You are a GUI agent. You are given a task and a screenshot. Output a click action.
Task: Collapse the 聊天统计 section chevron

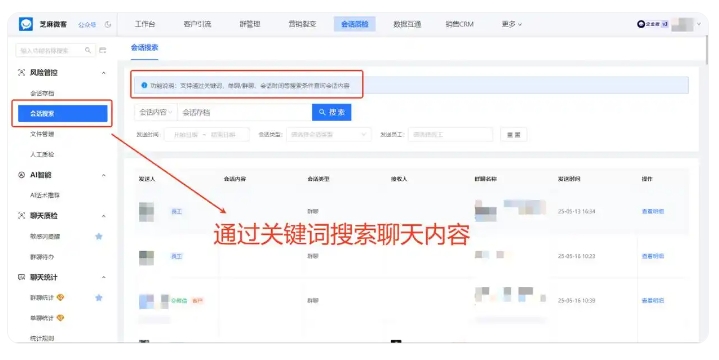point(104,277)
